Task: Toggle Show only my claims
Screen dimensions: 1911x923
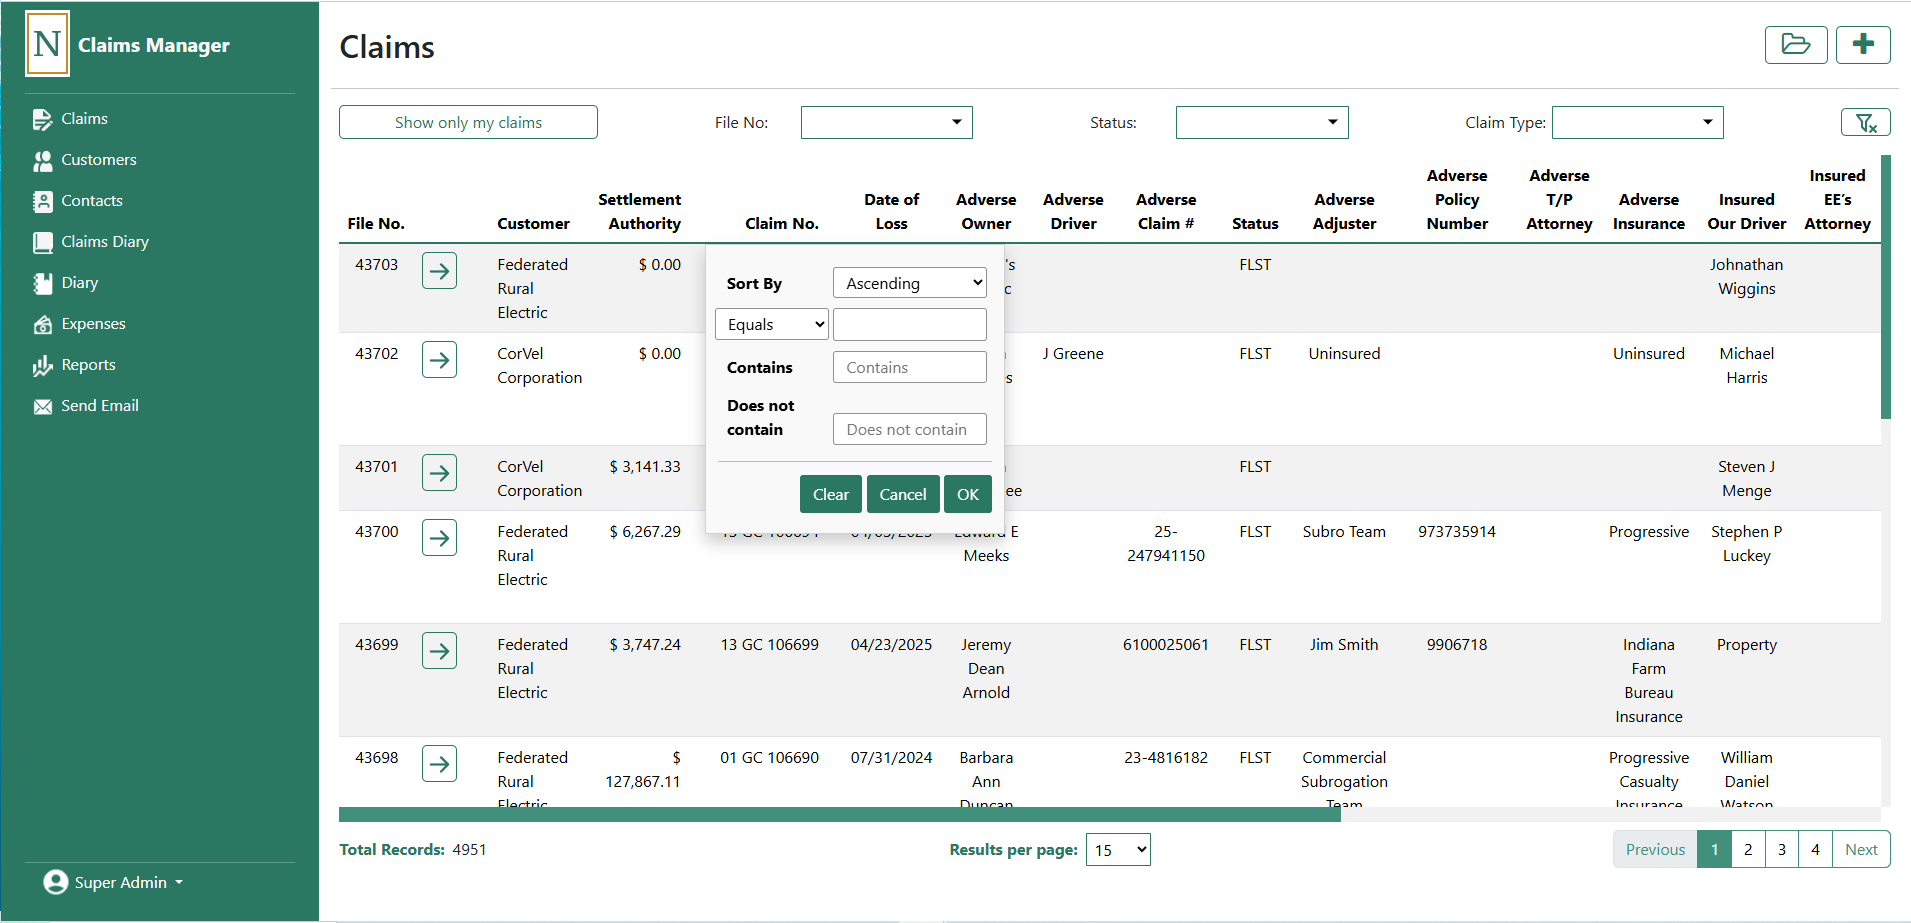Action: point(468,122)
